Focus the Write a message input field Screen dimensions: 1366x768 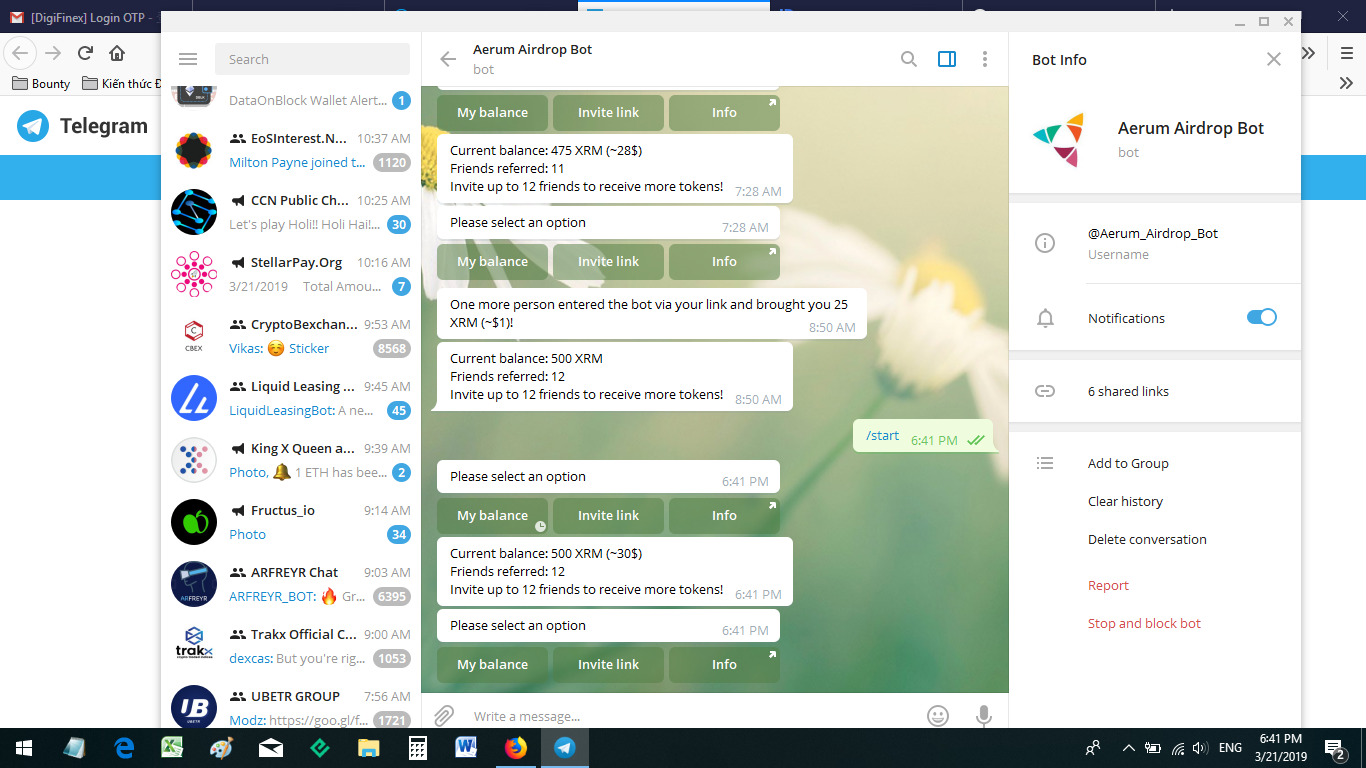pos(690,716)
